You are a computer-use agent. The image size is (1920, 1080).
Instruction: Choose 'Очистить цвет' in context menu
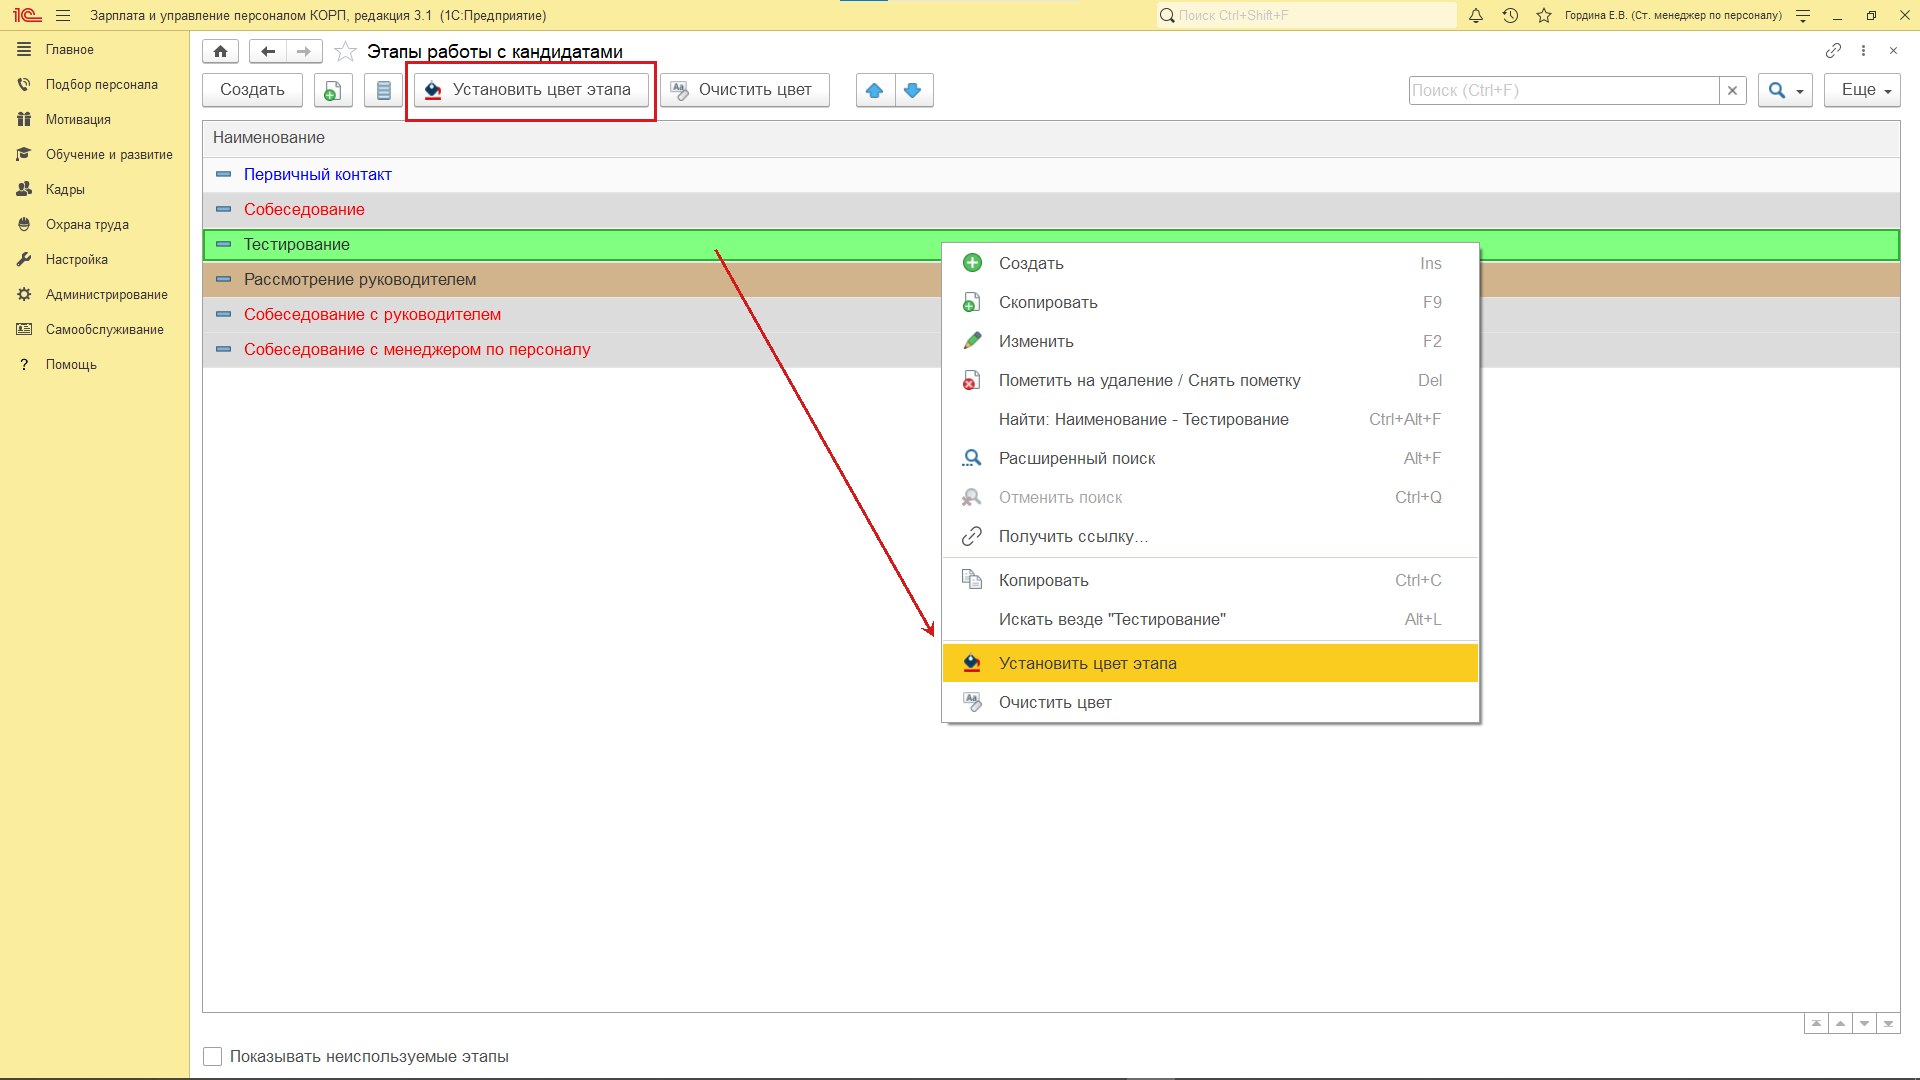[1054, 702]
